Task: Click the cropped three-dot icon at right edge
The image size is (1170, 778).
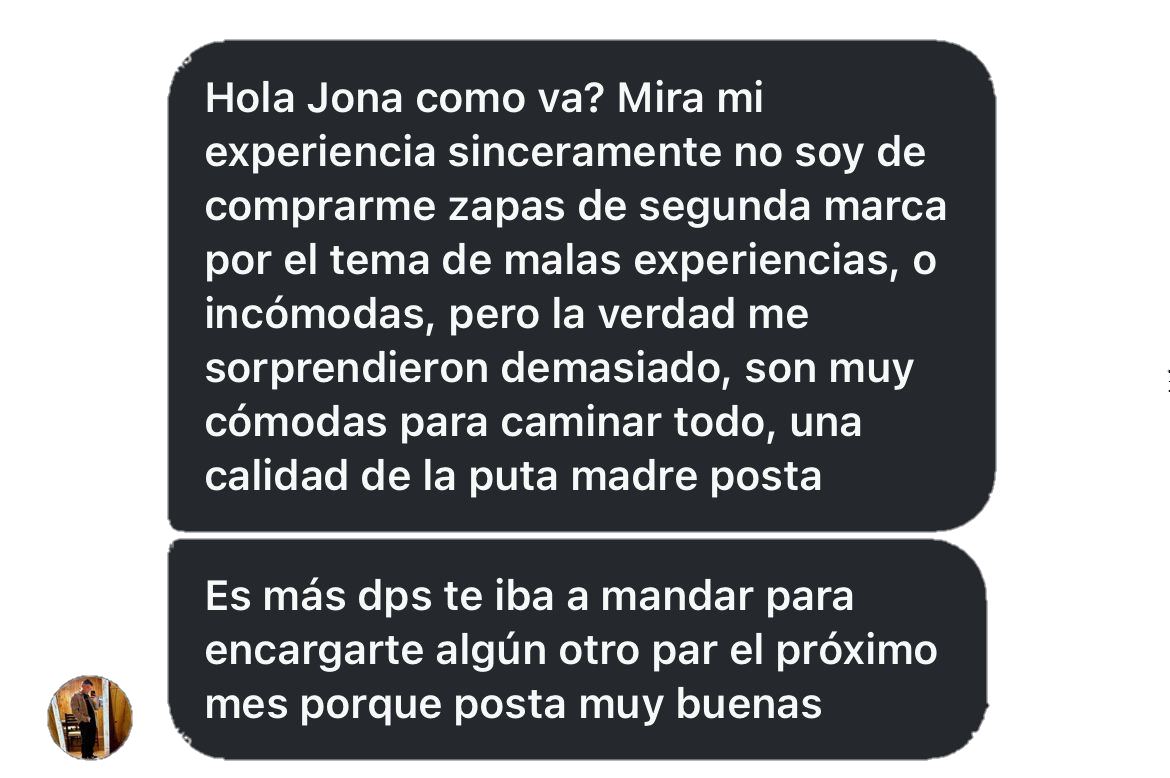Action: (x=1168, y=380)
